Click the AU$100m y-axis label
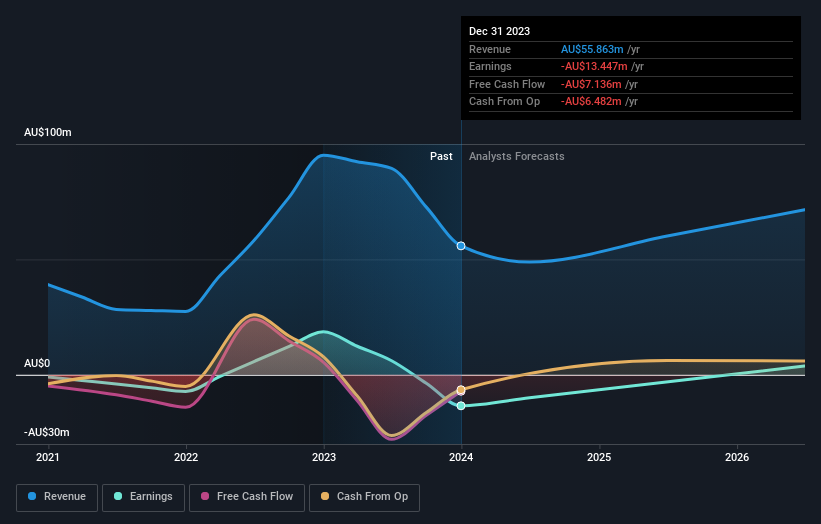Image resolution: width=821 pixels, height=524 pixels. pyautogui.click(x=48, y=132)
